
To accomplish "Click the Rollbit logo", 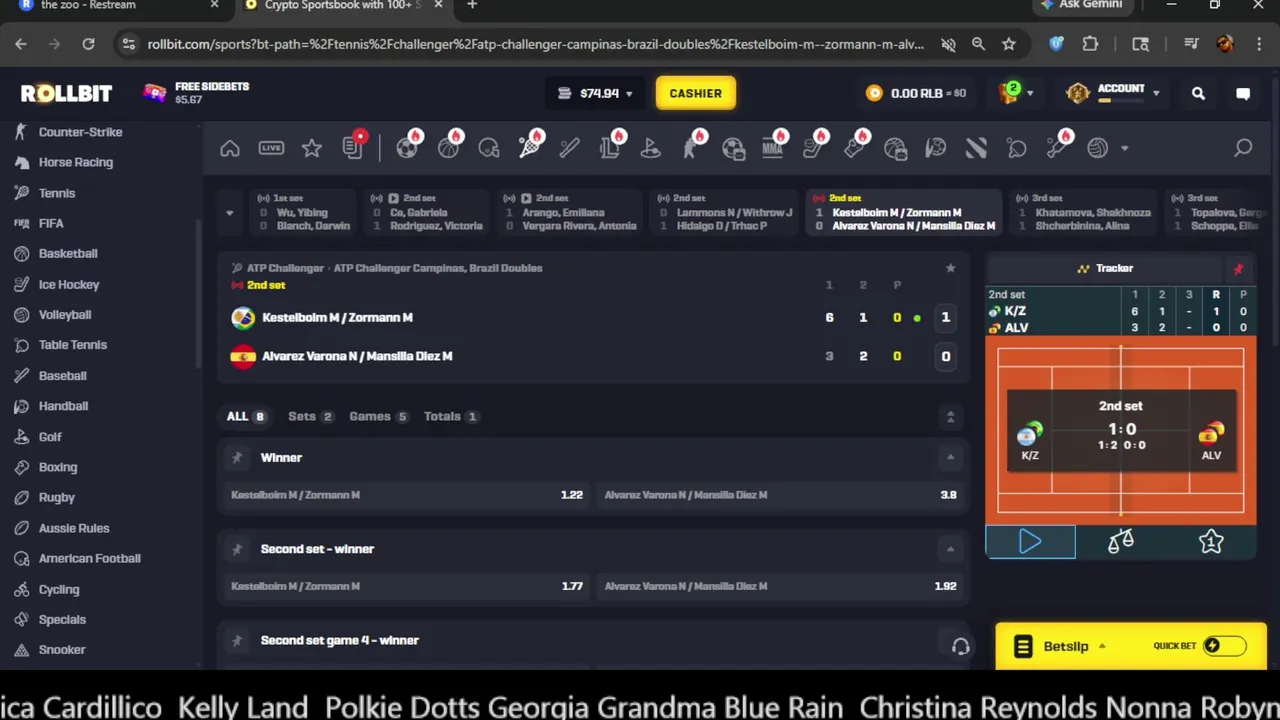I will click(x=66, y=93).
